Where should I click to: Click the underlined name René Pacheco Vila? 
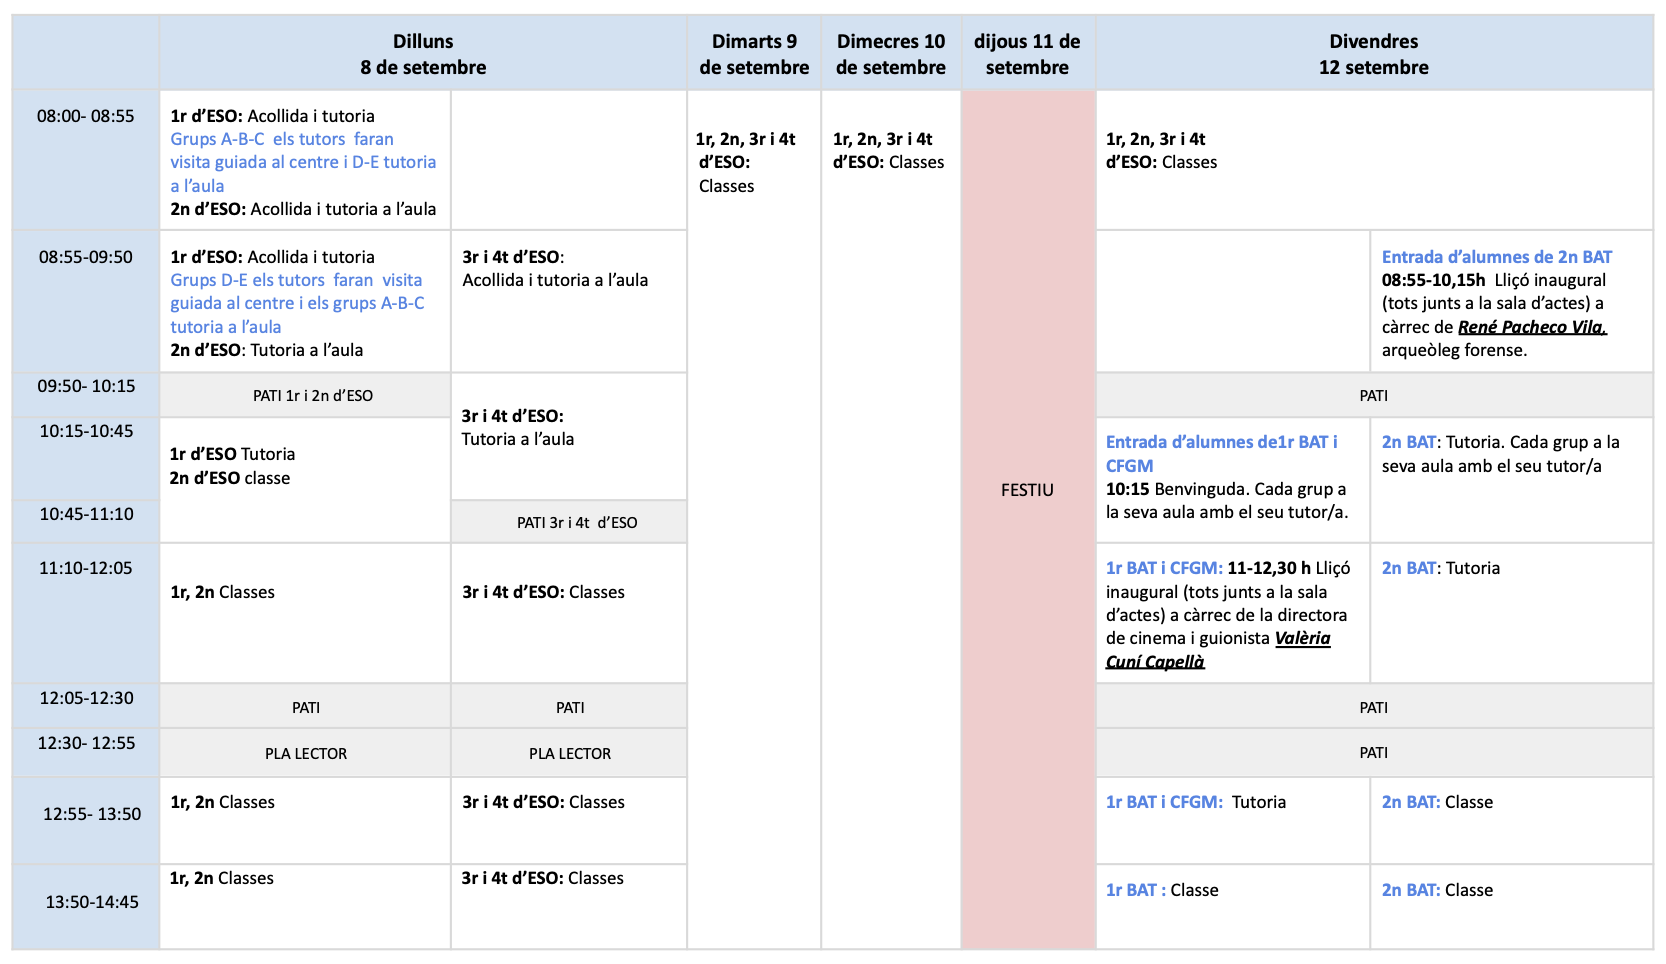point(1531,327)
